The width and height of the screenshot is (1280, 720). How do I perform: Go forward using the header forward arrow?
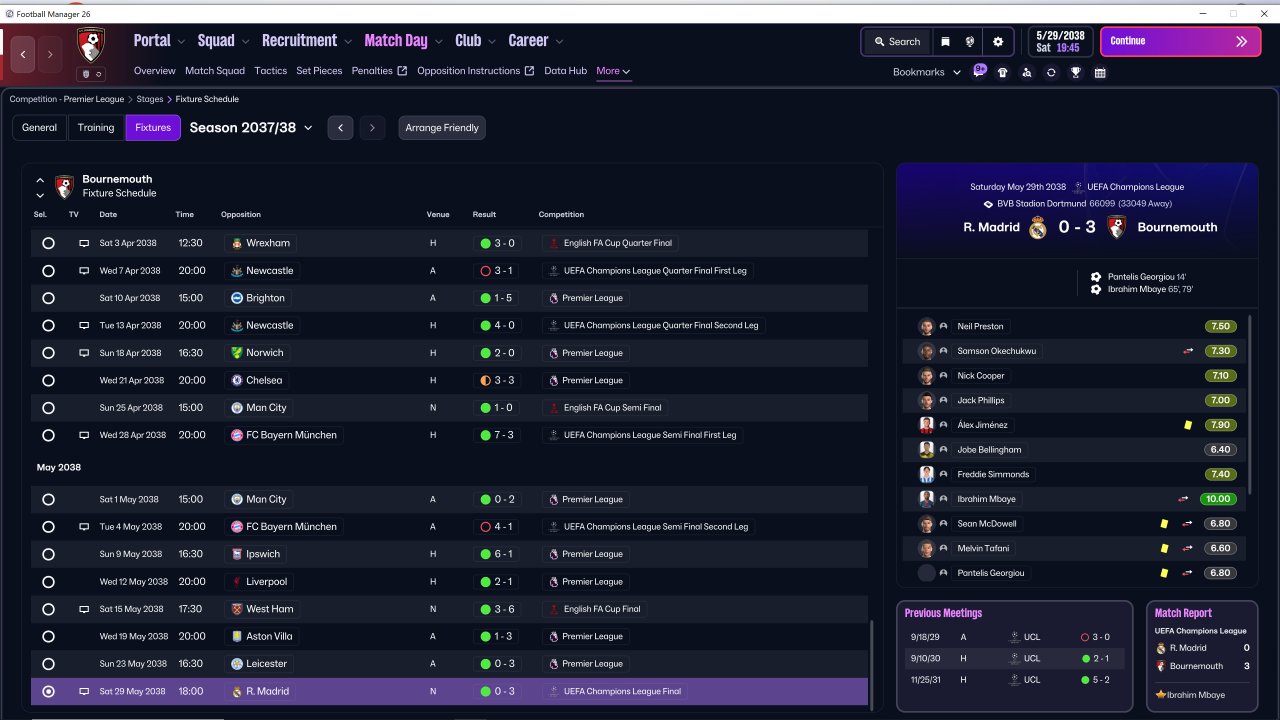click(49, 54)
